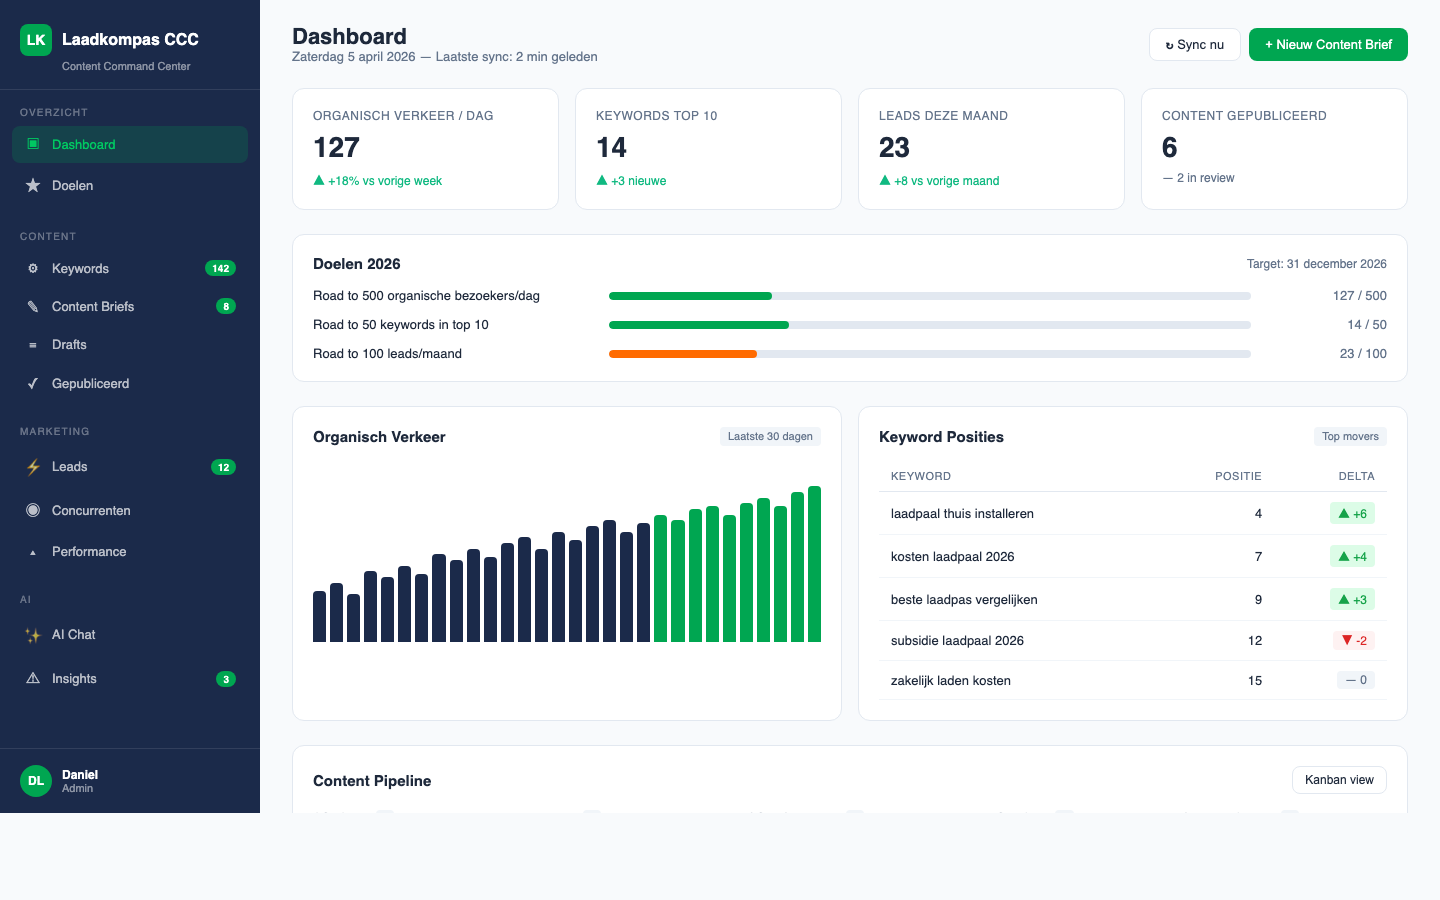The image size is (1440, 900).
Task: Open Insights via the warning triangle icon
Action: pos(32,678)
